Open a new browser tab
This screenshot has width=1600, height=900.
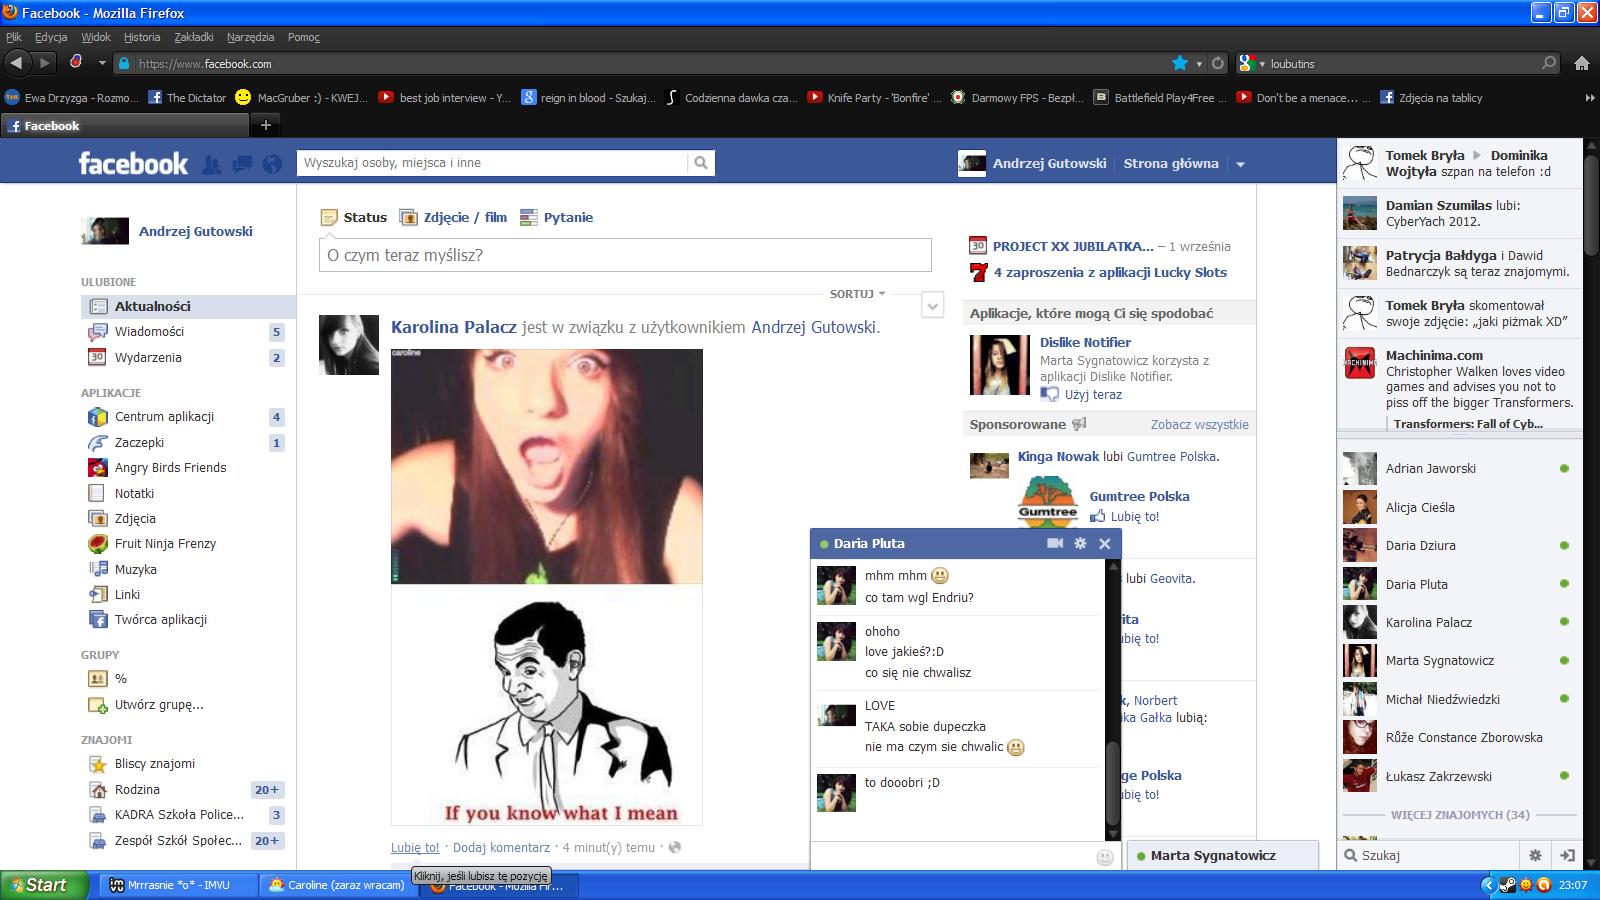pos(266,125)
